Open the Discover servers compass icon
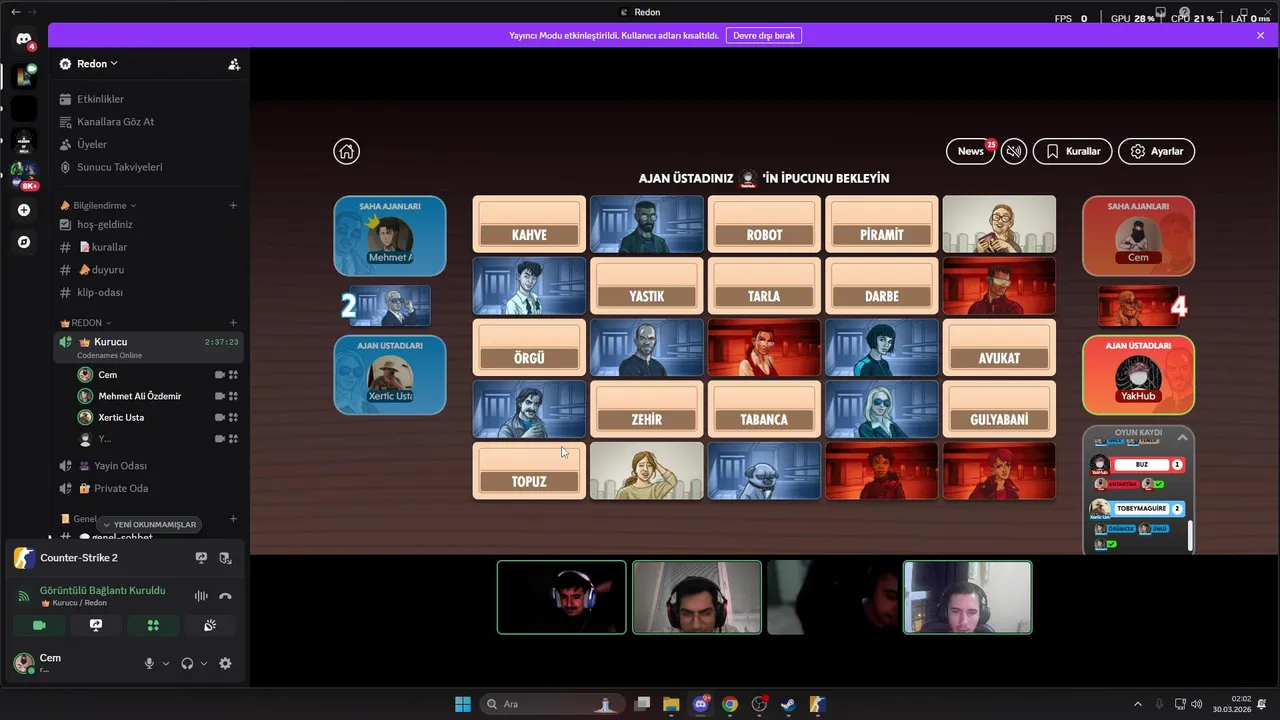Screen dimensions: 1280x720 (x=24, y=242)
